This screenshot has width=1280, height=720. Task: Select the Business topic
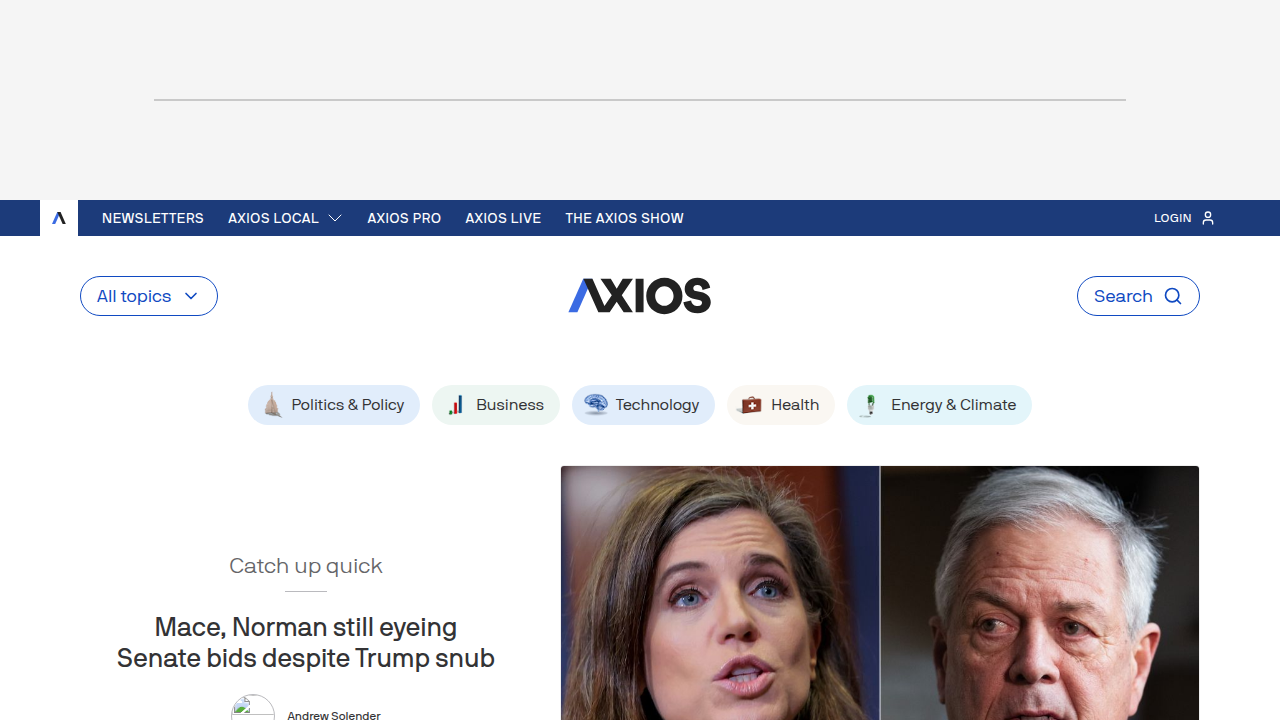[496, 405]
